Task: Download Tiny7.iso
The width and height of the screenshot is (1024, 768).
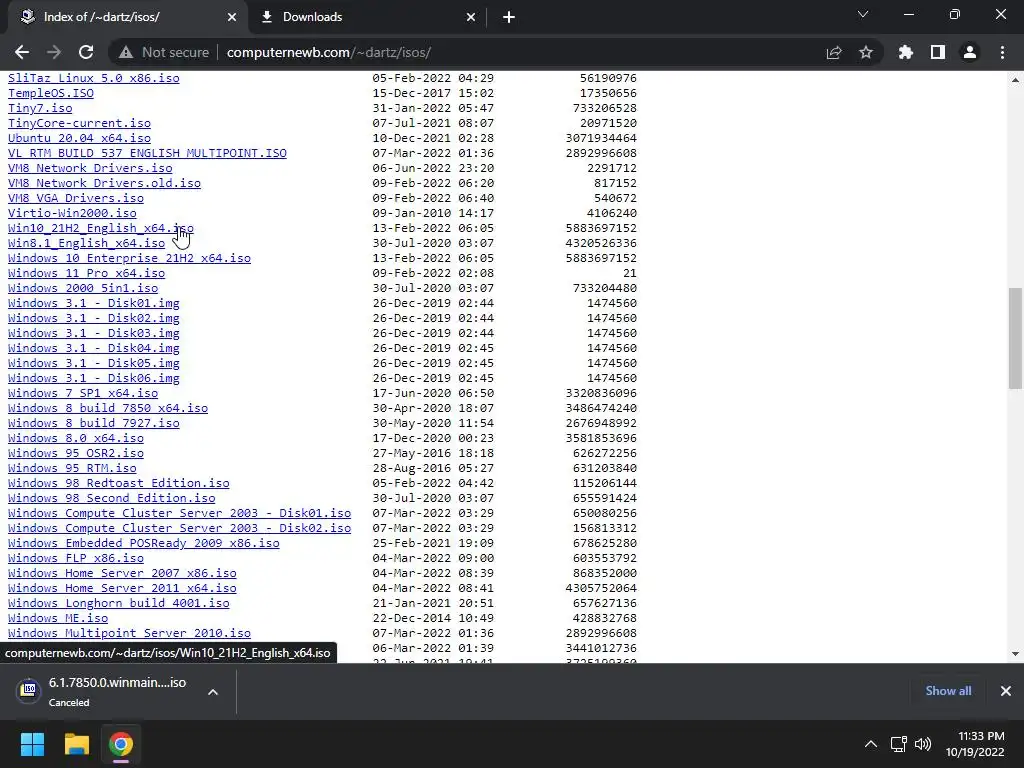Action: [40, 108]
